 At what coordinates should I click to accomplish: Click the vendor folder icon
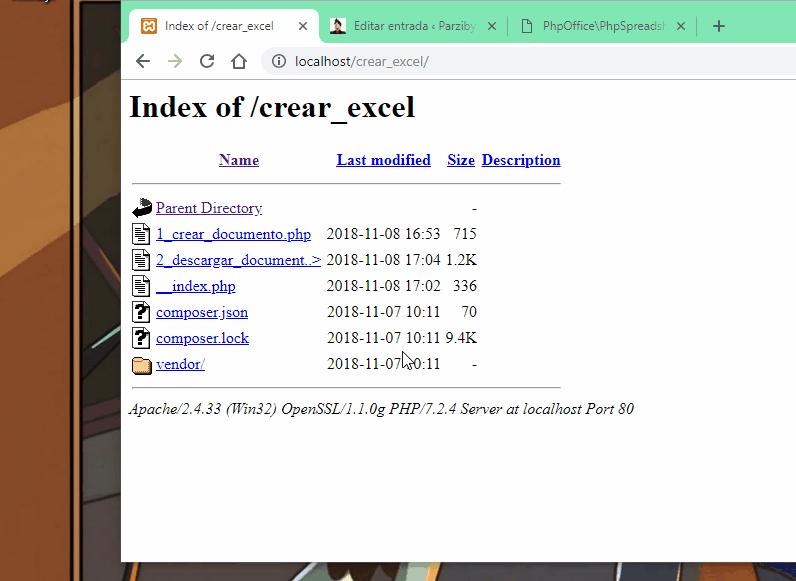tap(141, 365)
